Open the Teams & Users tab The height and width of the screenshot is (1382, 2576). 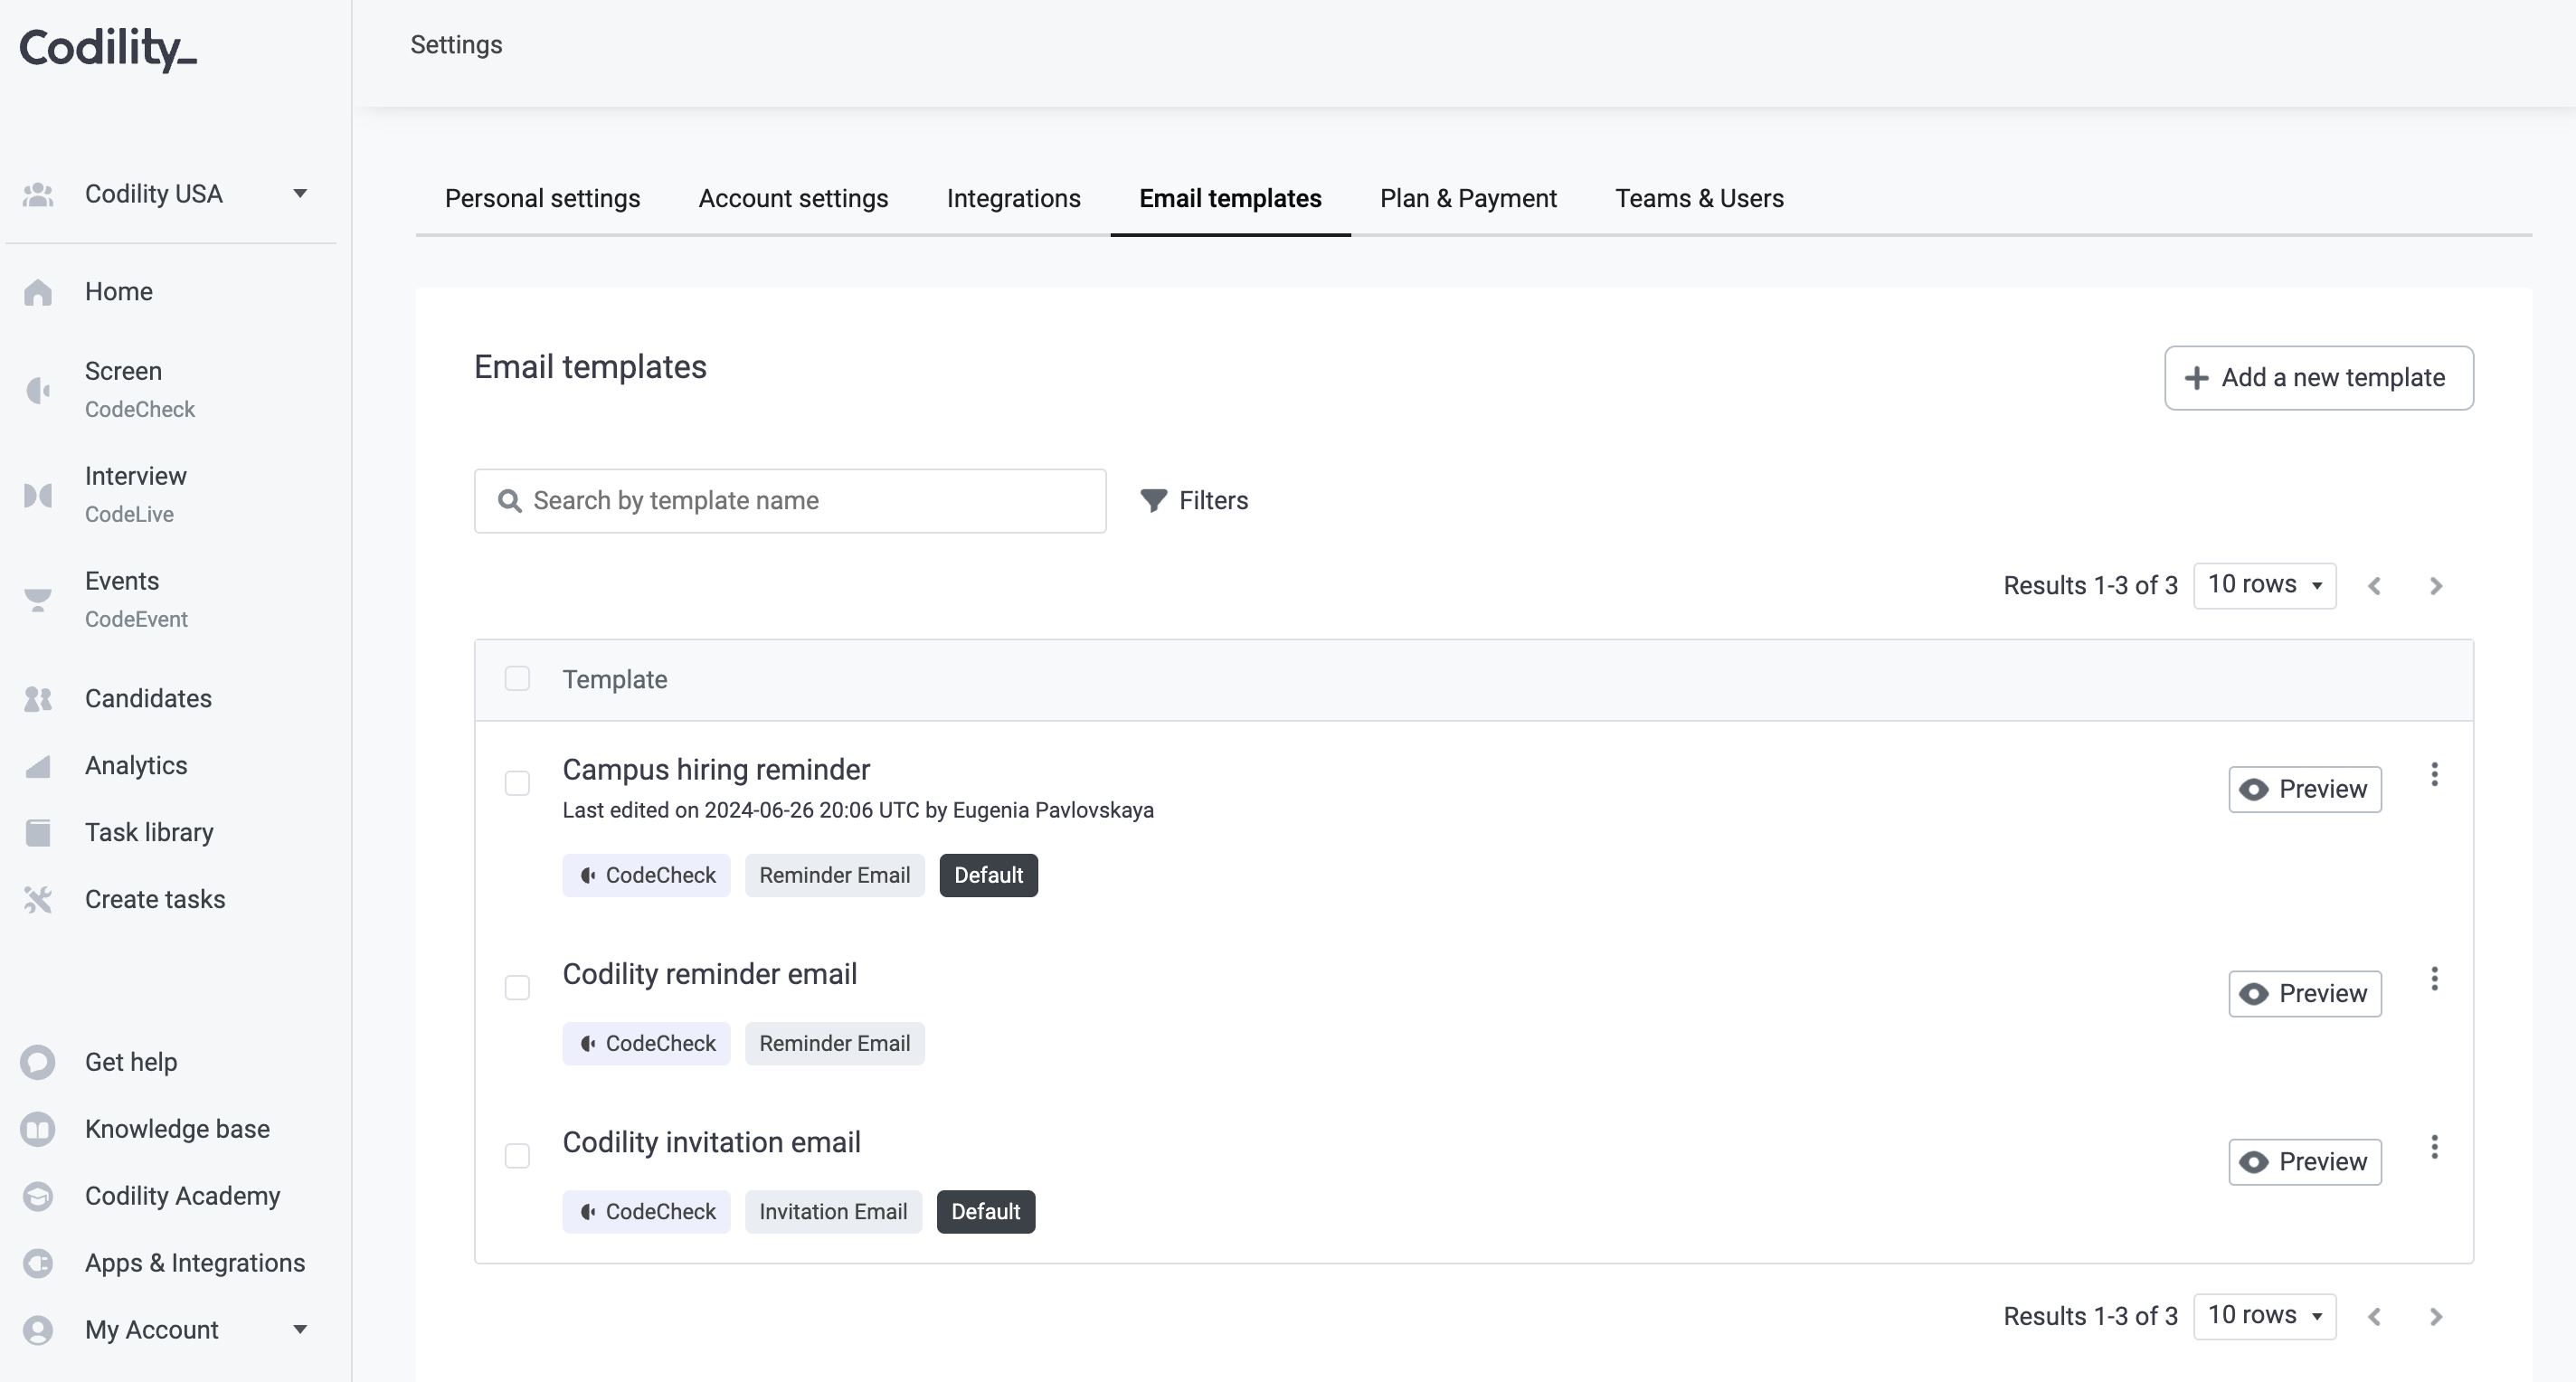[x=1699, y=199]
